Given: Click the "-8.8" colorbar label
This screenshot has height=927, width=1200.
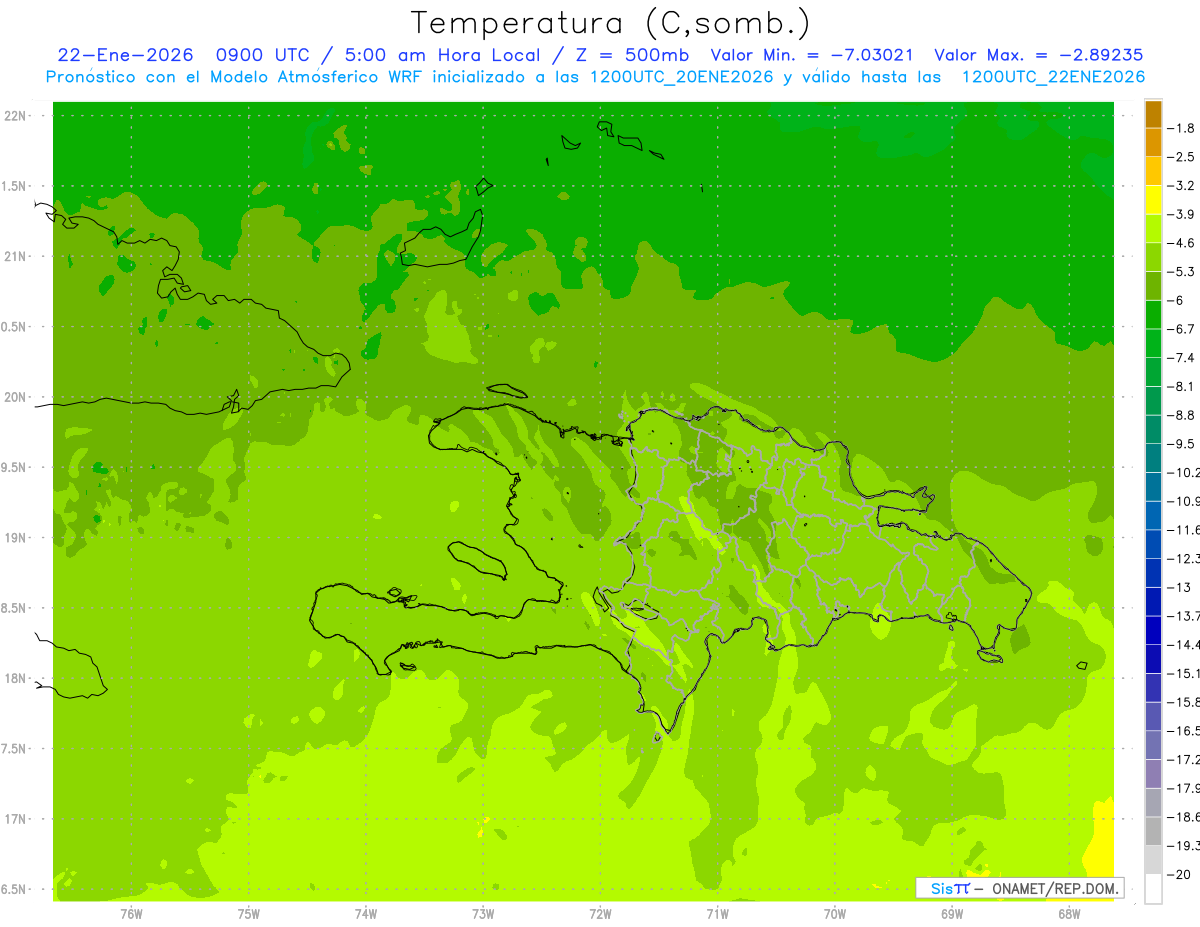Looking at the screenshot, I should point(1181,415).
